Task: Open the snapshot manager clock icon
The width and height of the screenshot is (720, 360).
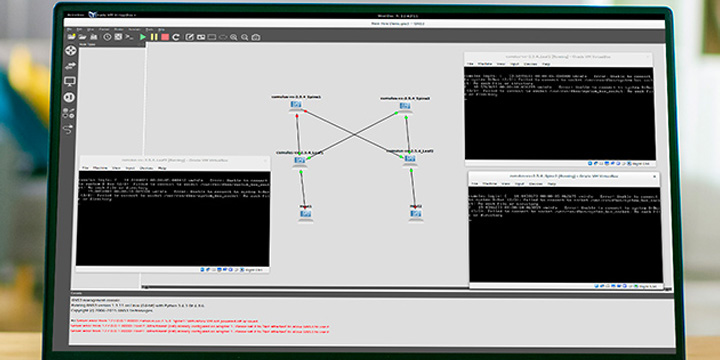Action: pyautogui.click(x=107, y=37)
